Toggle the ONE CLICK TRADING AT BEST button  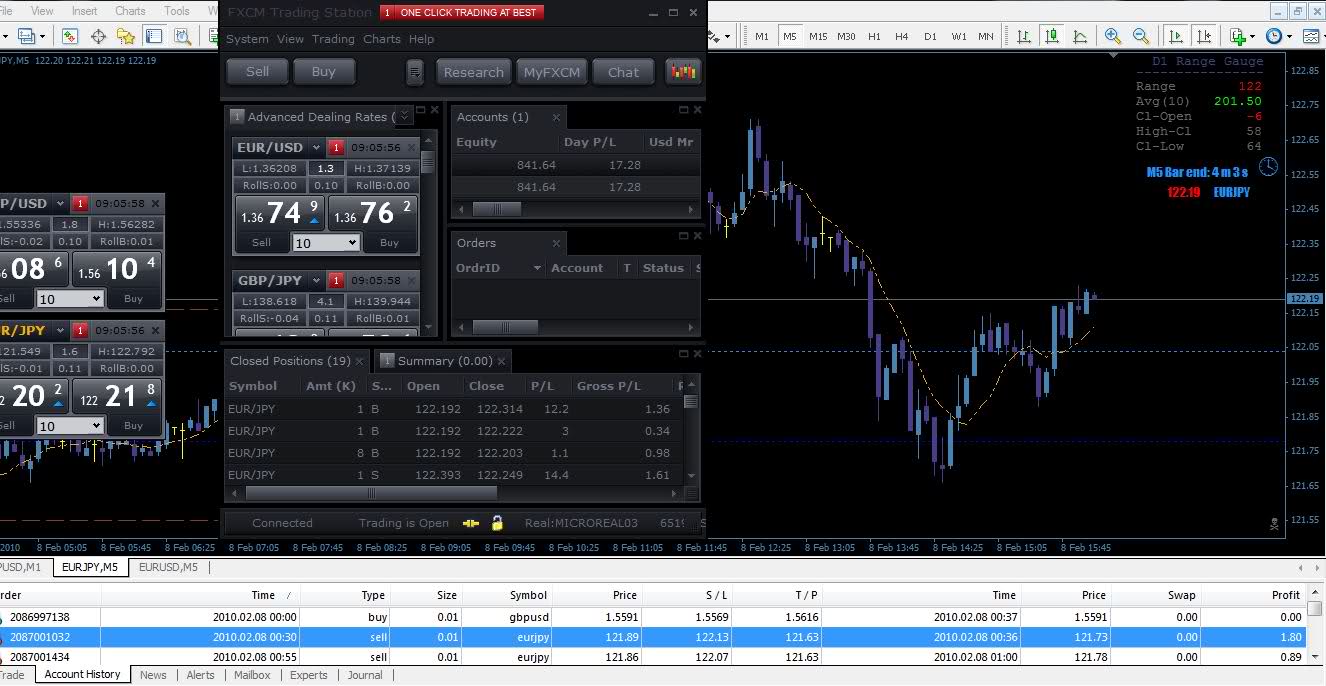[x=461, y=12]
